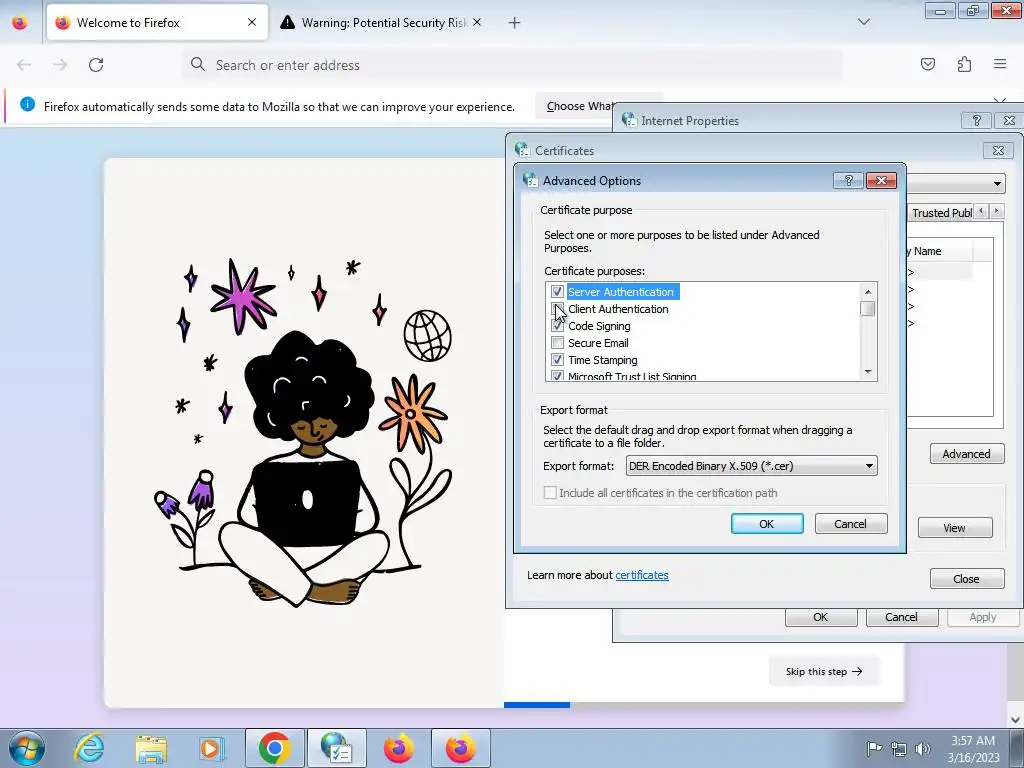
Task: Open the volume tray icon
Action: (923, 748)
